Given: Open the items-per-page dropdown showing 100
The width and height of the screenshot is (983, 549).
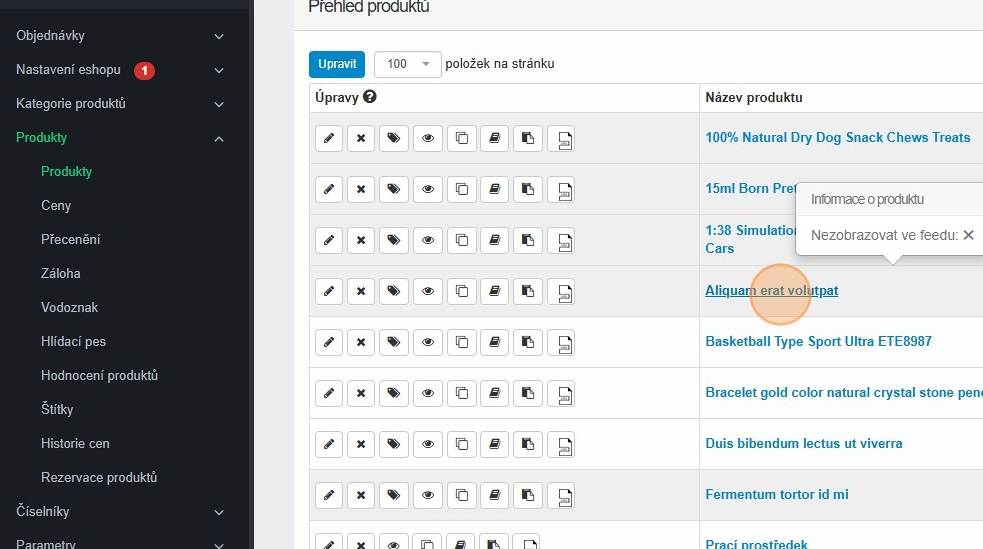Looking at the screenshot, I should point(407,64).
